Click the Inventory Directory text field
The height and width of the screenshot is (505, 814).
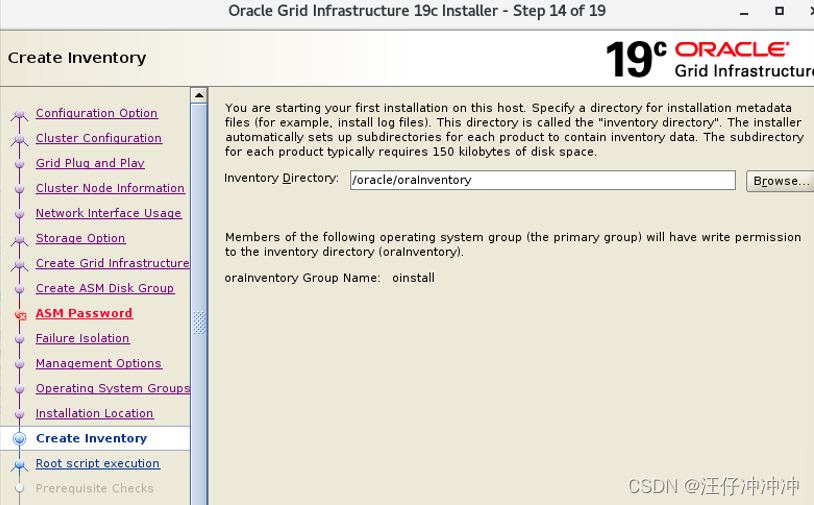542,180
